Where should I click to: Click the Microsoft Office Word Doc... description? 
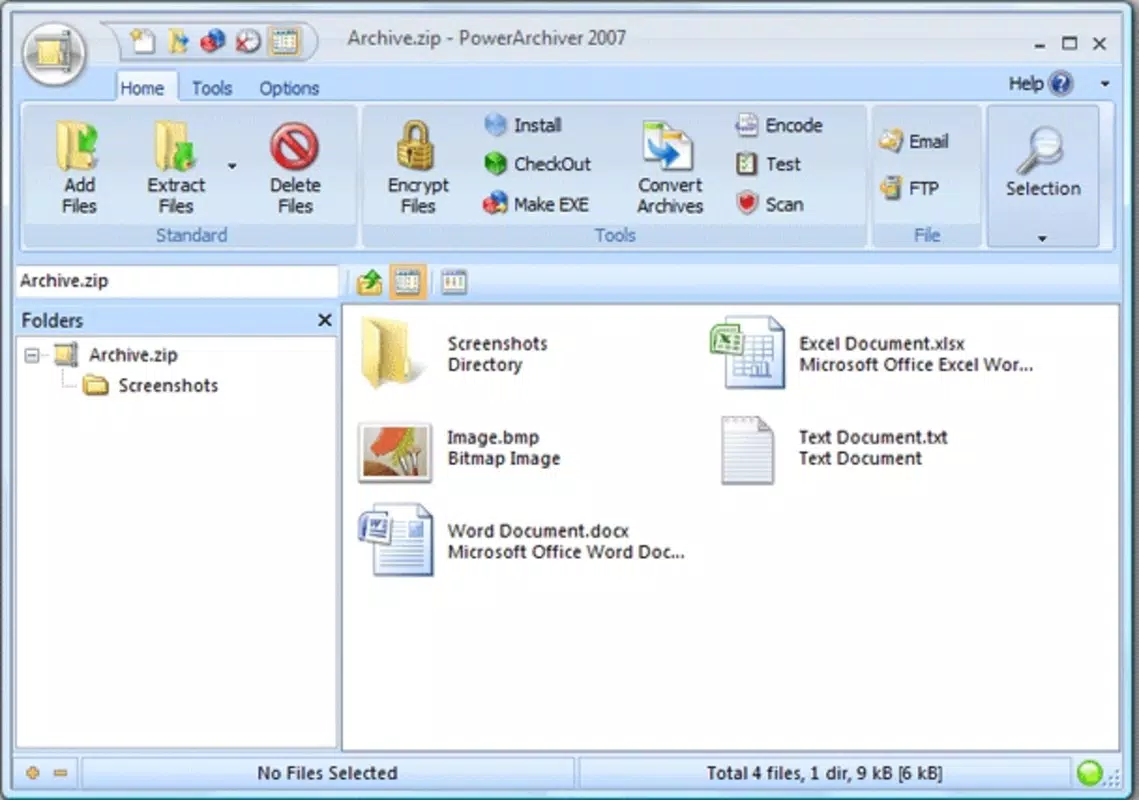tap(566, 552)
